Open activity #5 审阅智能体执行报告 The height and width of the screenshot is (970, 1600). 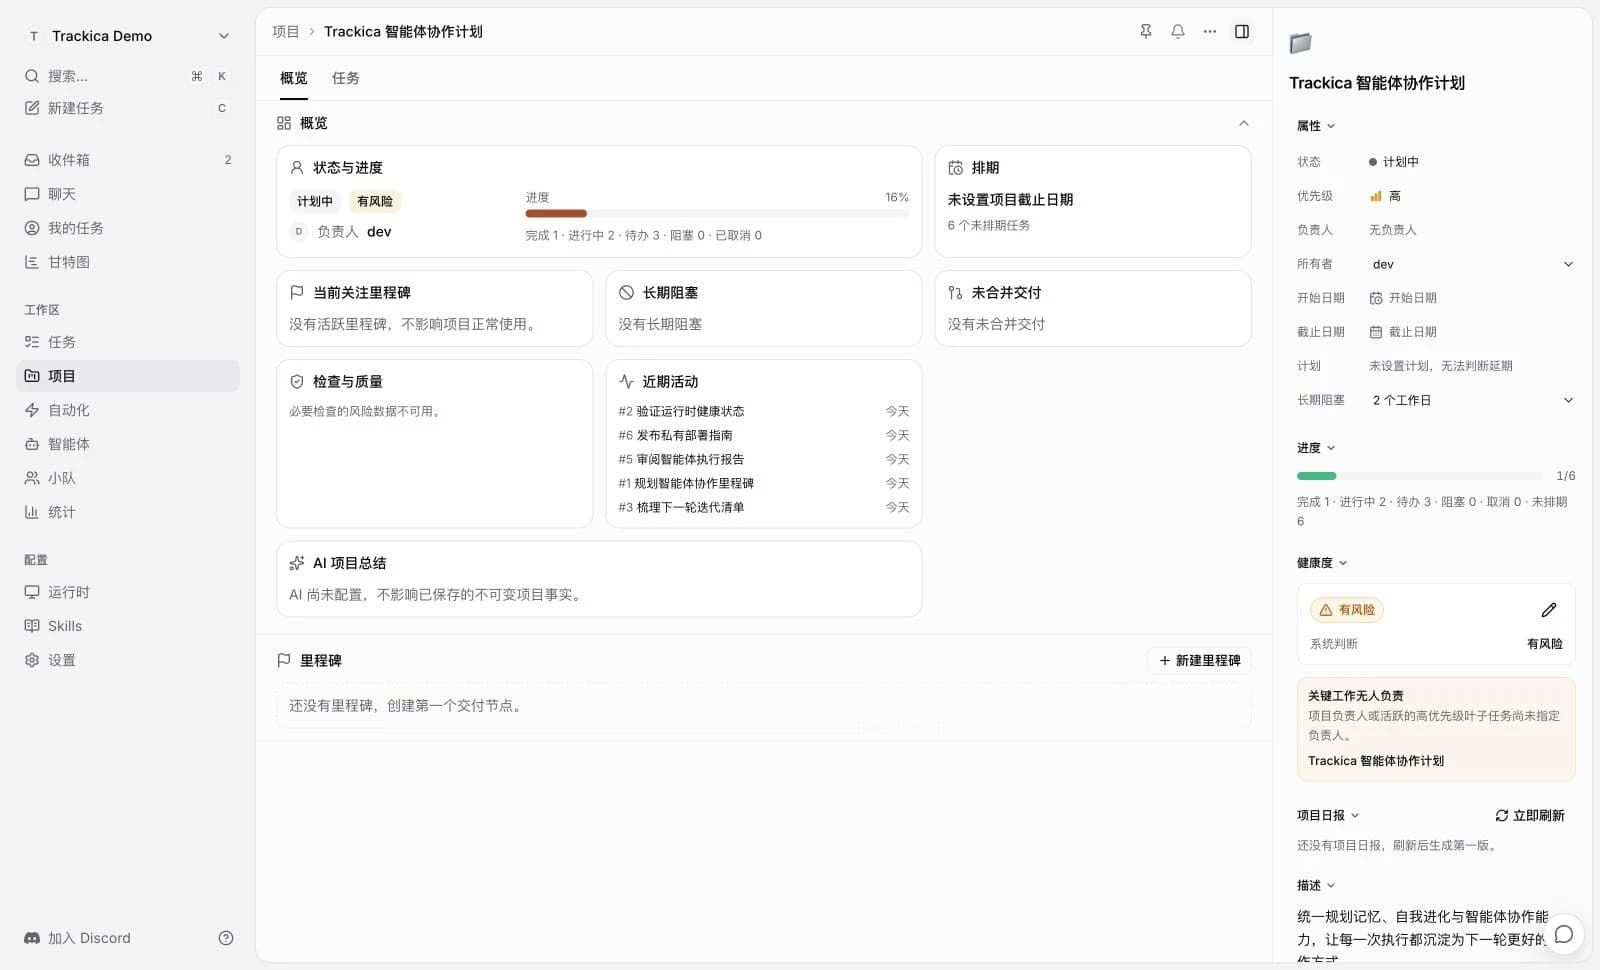coord(764,459)
